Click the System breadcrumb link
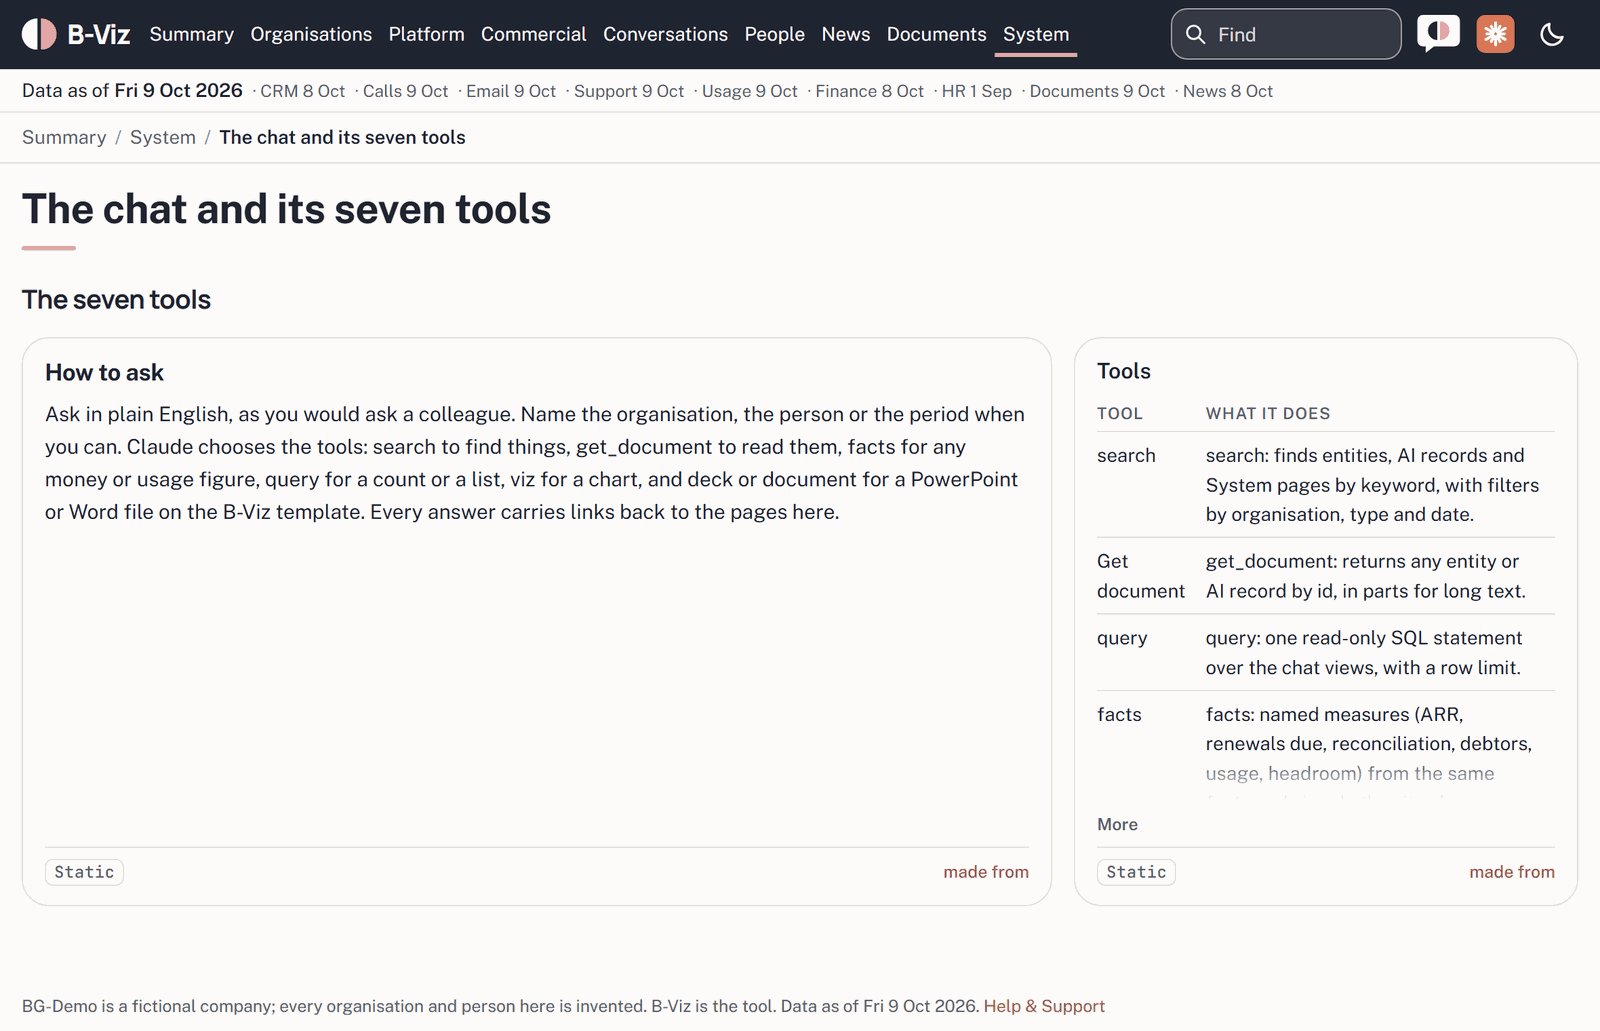The width and height of the screenshot is (1600, 1031). tap(163, 137)
